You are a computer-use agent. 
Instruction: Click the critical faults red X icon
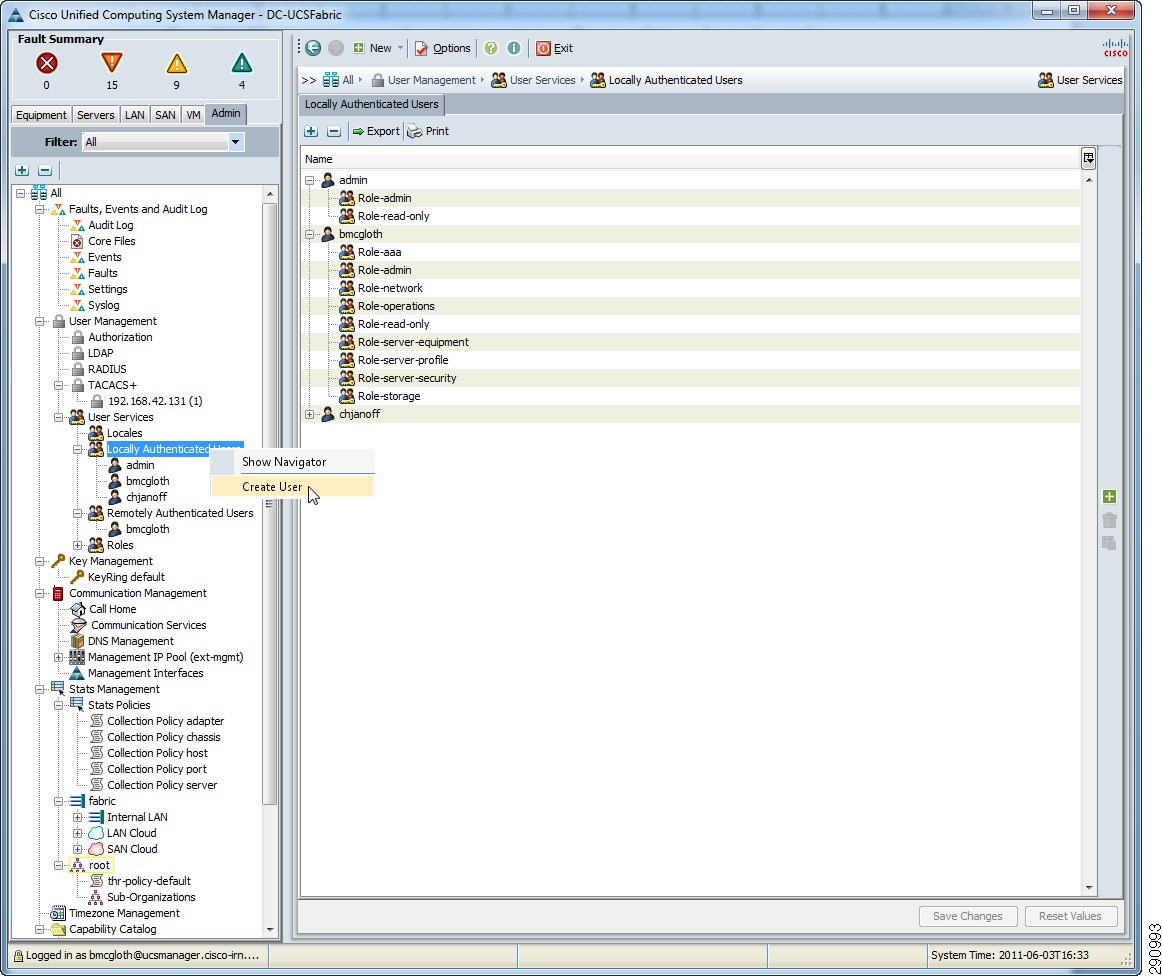point(47,64)
